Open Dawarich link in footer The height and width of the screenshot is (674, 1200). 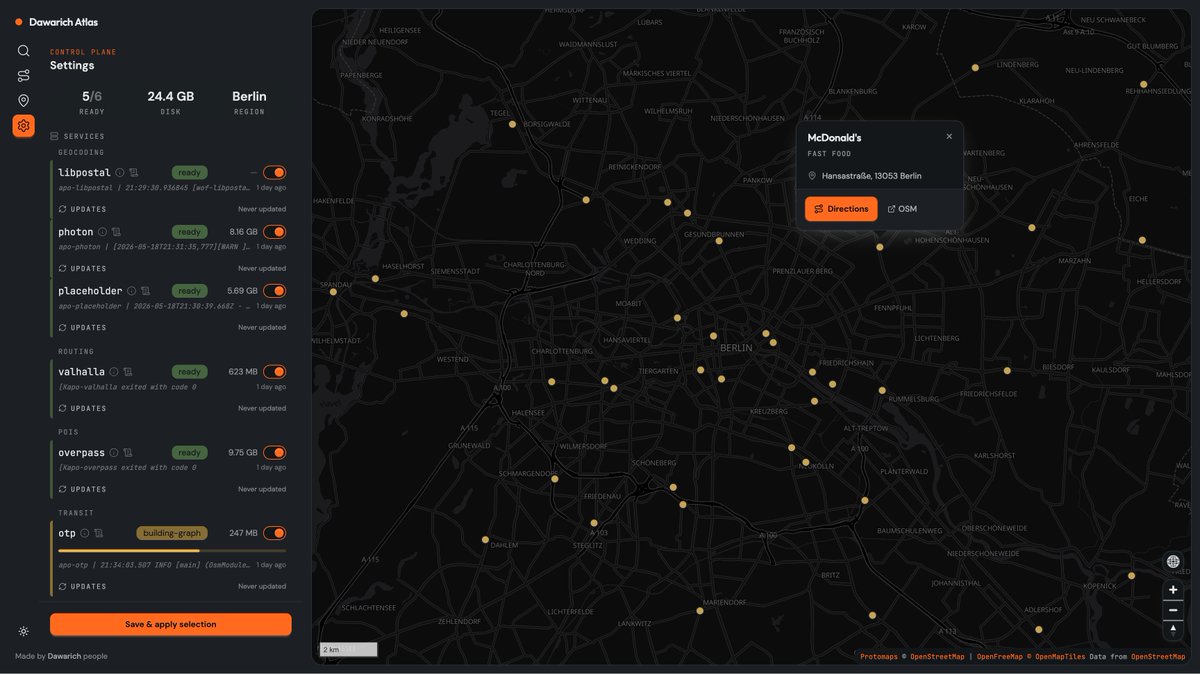pos(64,656)
